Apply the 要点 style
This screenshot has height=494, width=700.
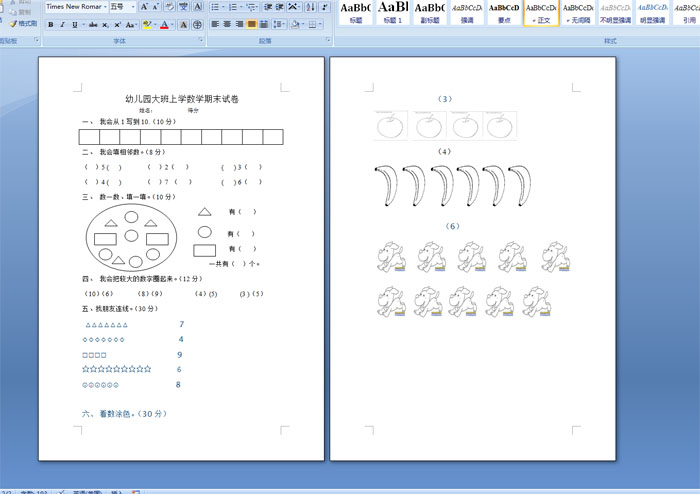[504, 12]
